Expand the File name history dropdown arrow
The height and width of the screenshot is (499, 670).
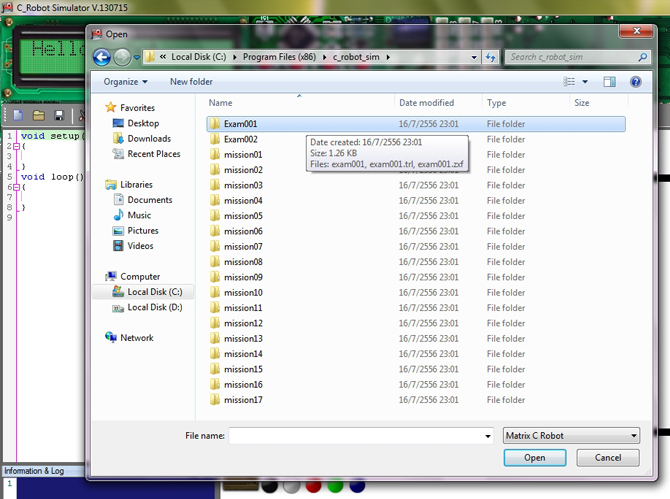486,436
